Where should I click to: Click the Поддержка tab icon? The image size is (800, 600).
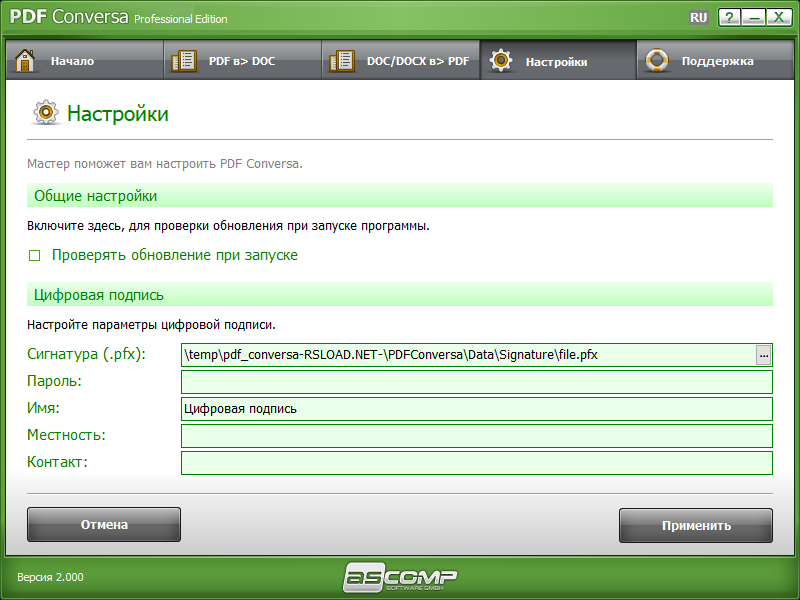[x=657, y=59]
